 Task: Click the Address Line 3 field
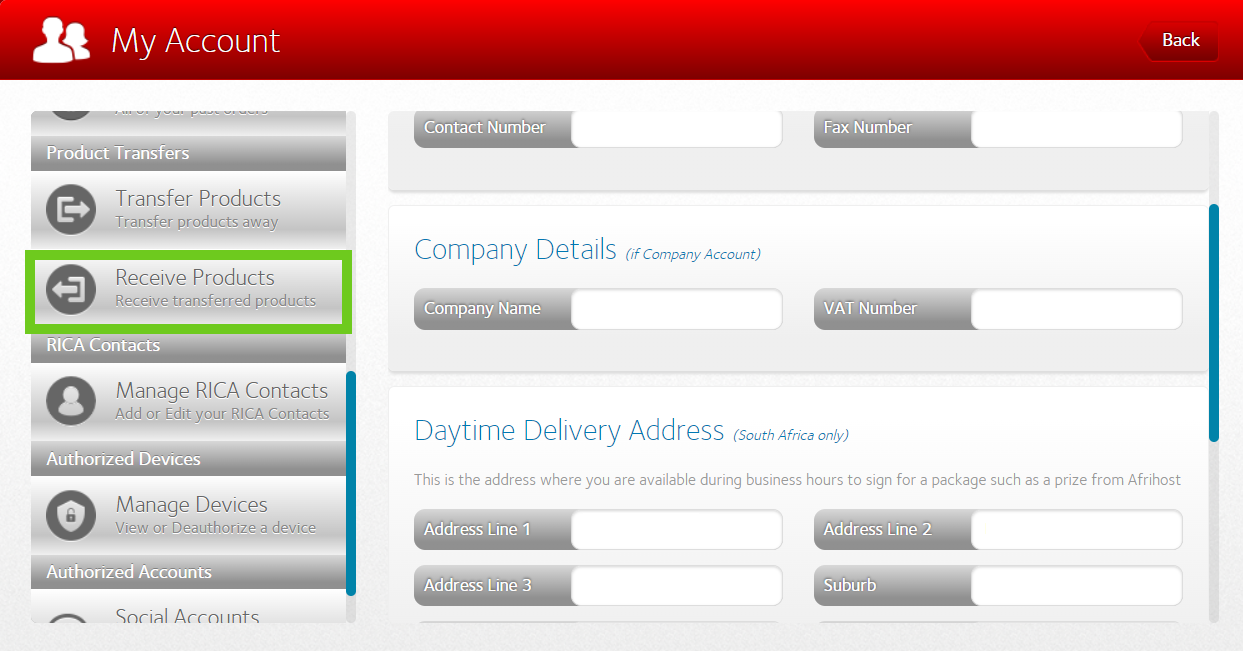[x=676, y=586]
